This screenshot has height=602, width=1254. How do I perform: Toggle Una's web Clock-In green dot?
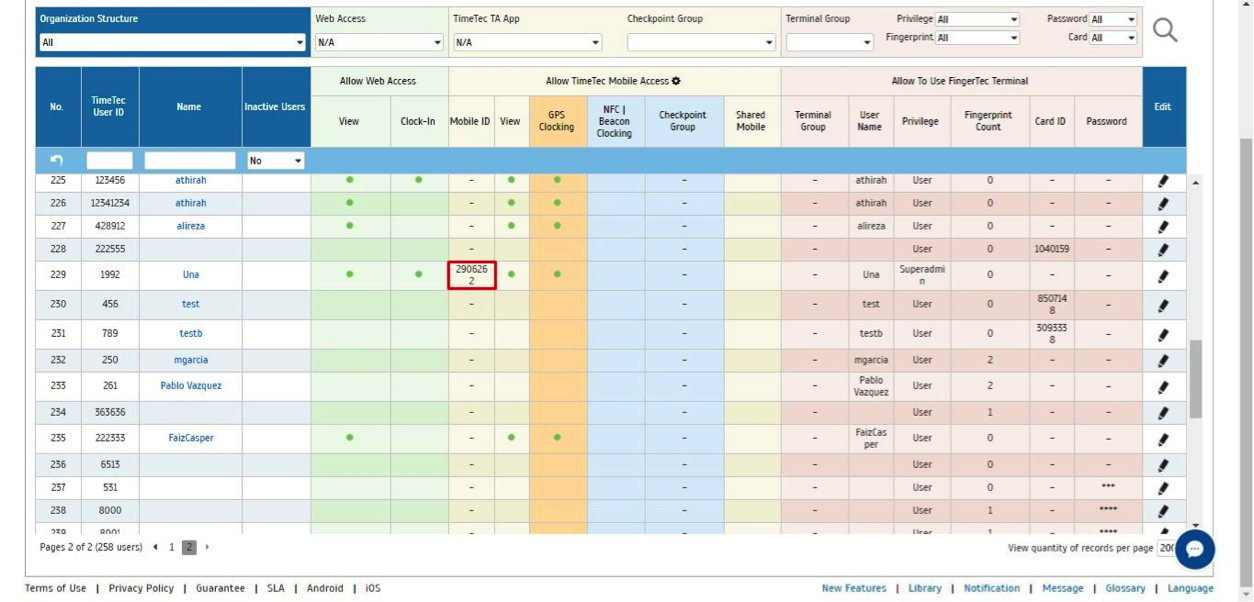[418, 274]
